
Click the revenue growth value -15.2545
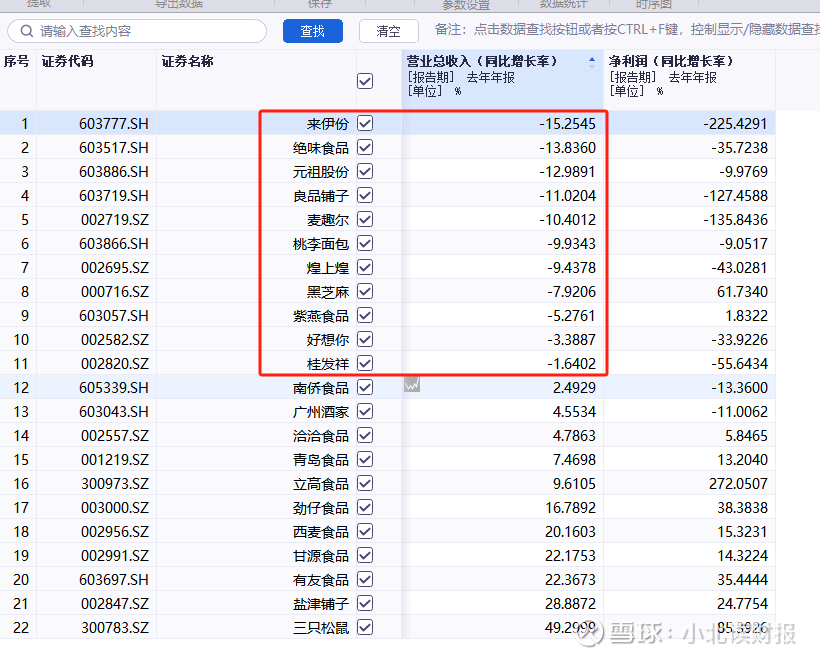point(567,124)
